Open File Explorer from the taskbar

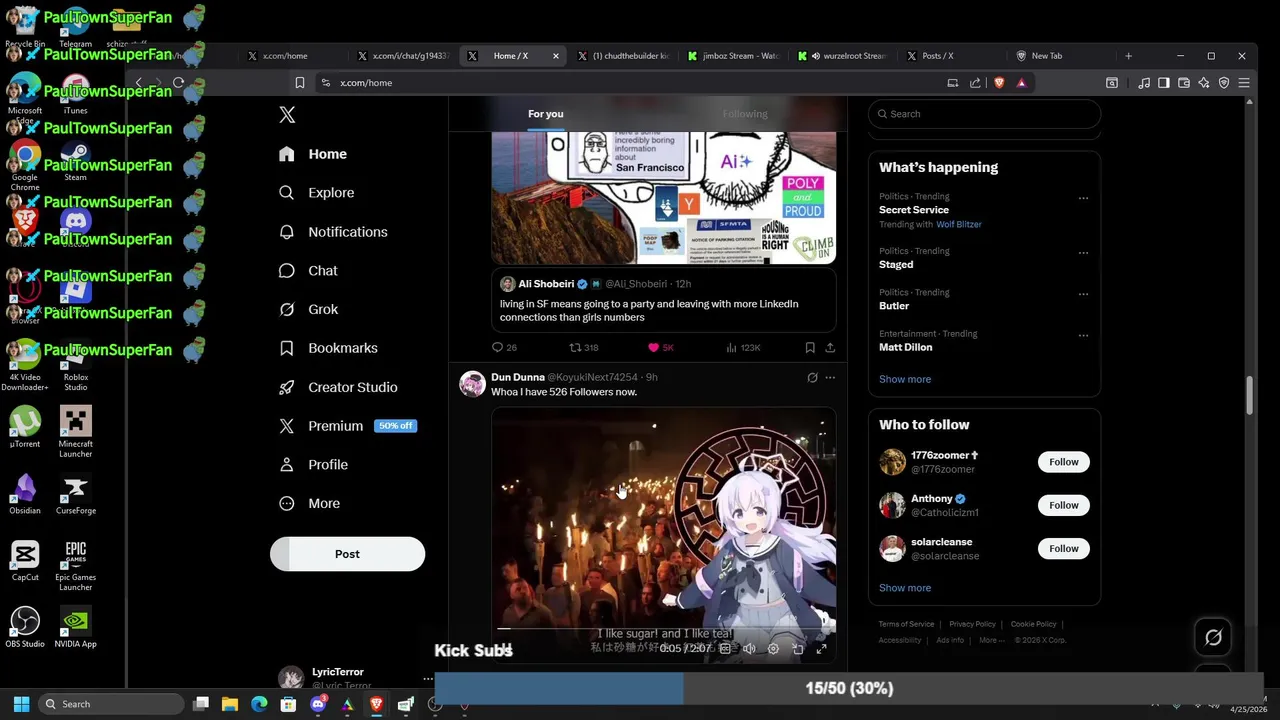tap(230, 704)
